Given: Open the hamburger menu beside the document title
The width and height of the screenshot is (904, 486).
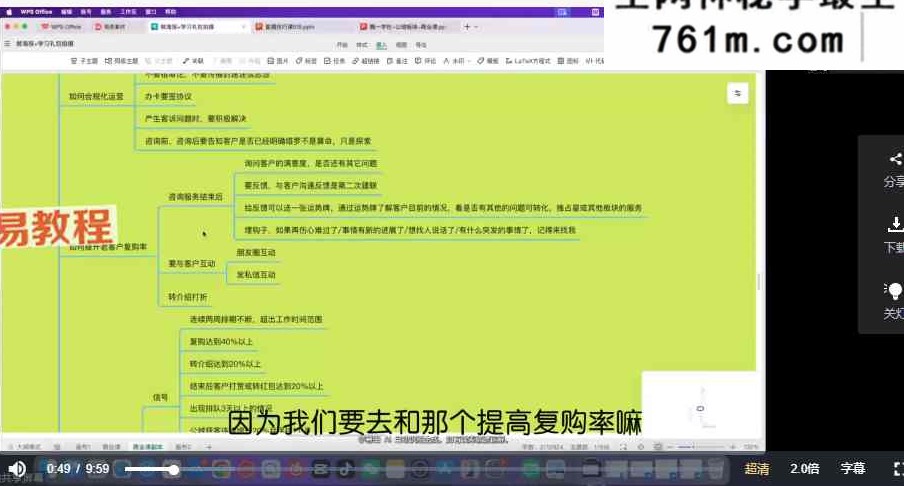Looking at the screenshot, I should pyautogui.click(x=7, y=44).
